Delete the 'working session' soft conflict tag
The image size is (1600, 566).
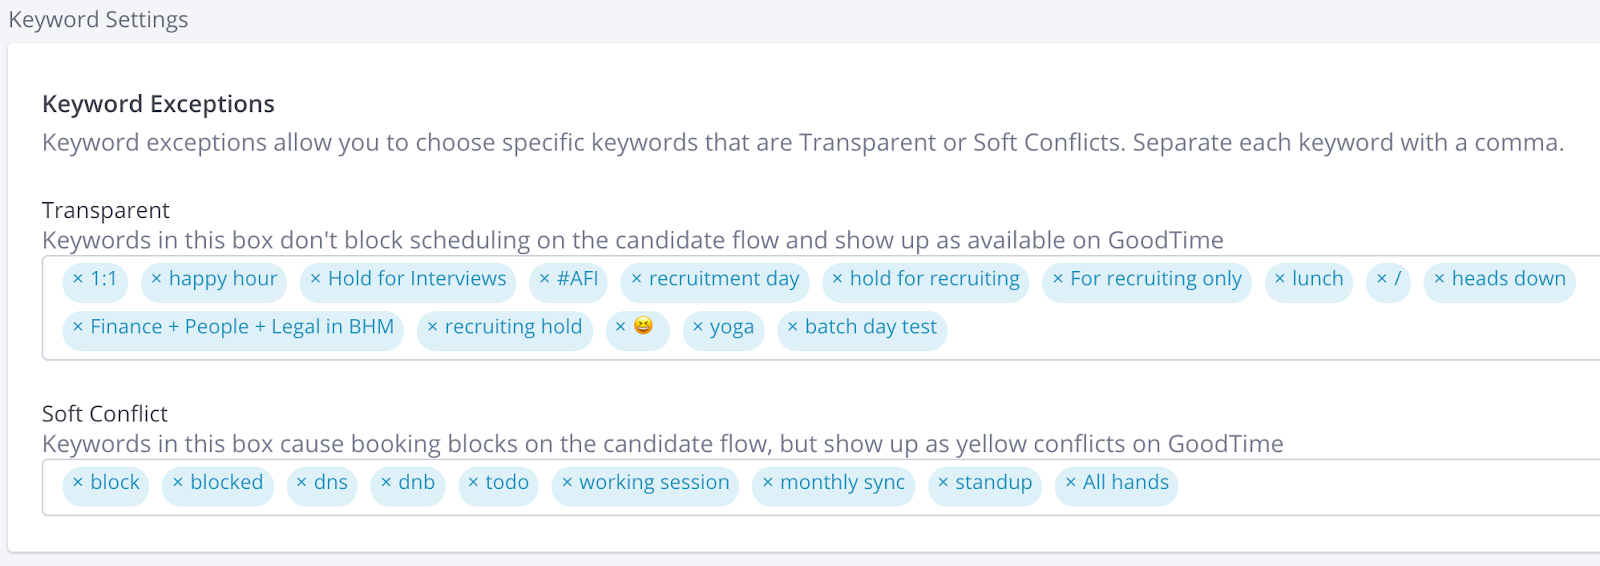pos(567,483)
